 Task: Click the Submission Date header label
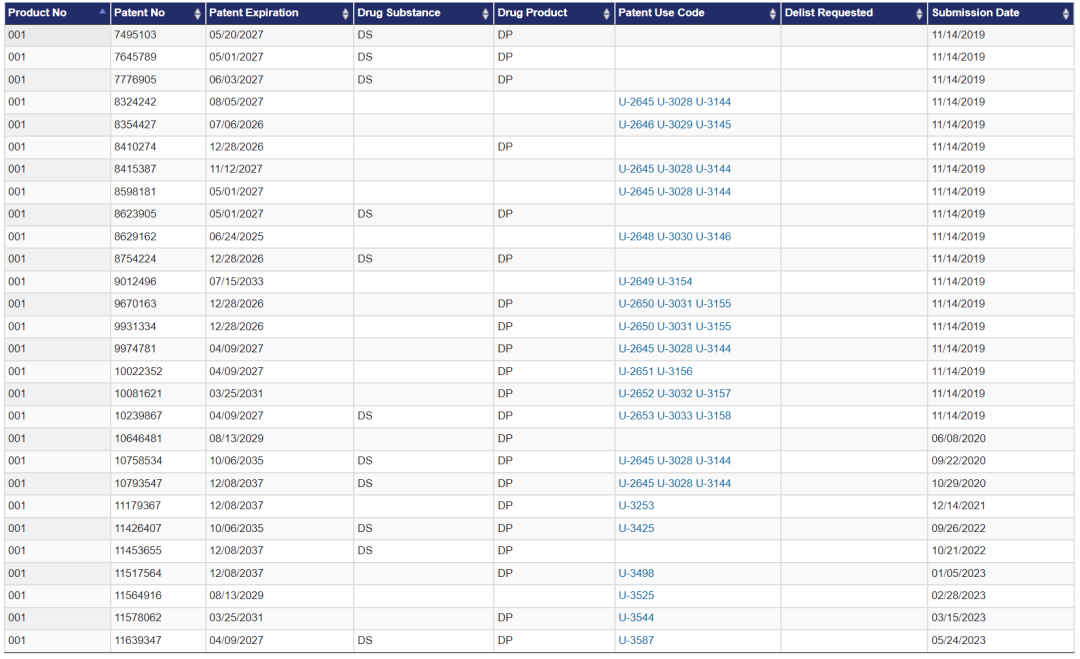(975, 12)
